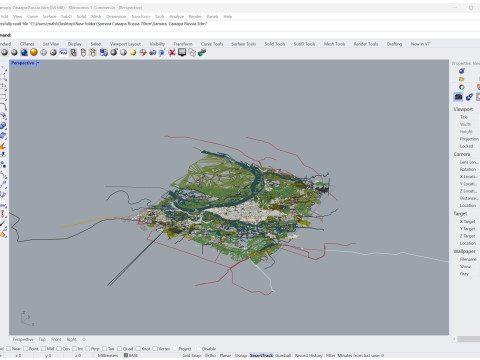Click the X-ray glasses display icon
480x360 pixels.
63,52
